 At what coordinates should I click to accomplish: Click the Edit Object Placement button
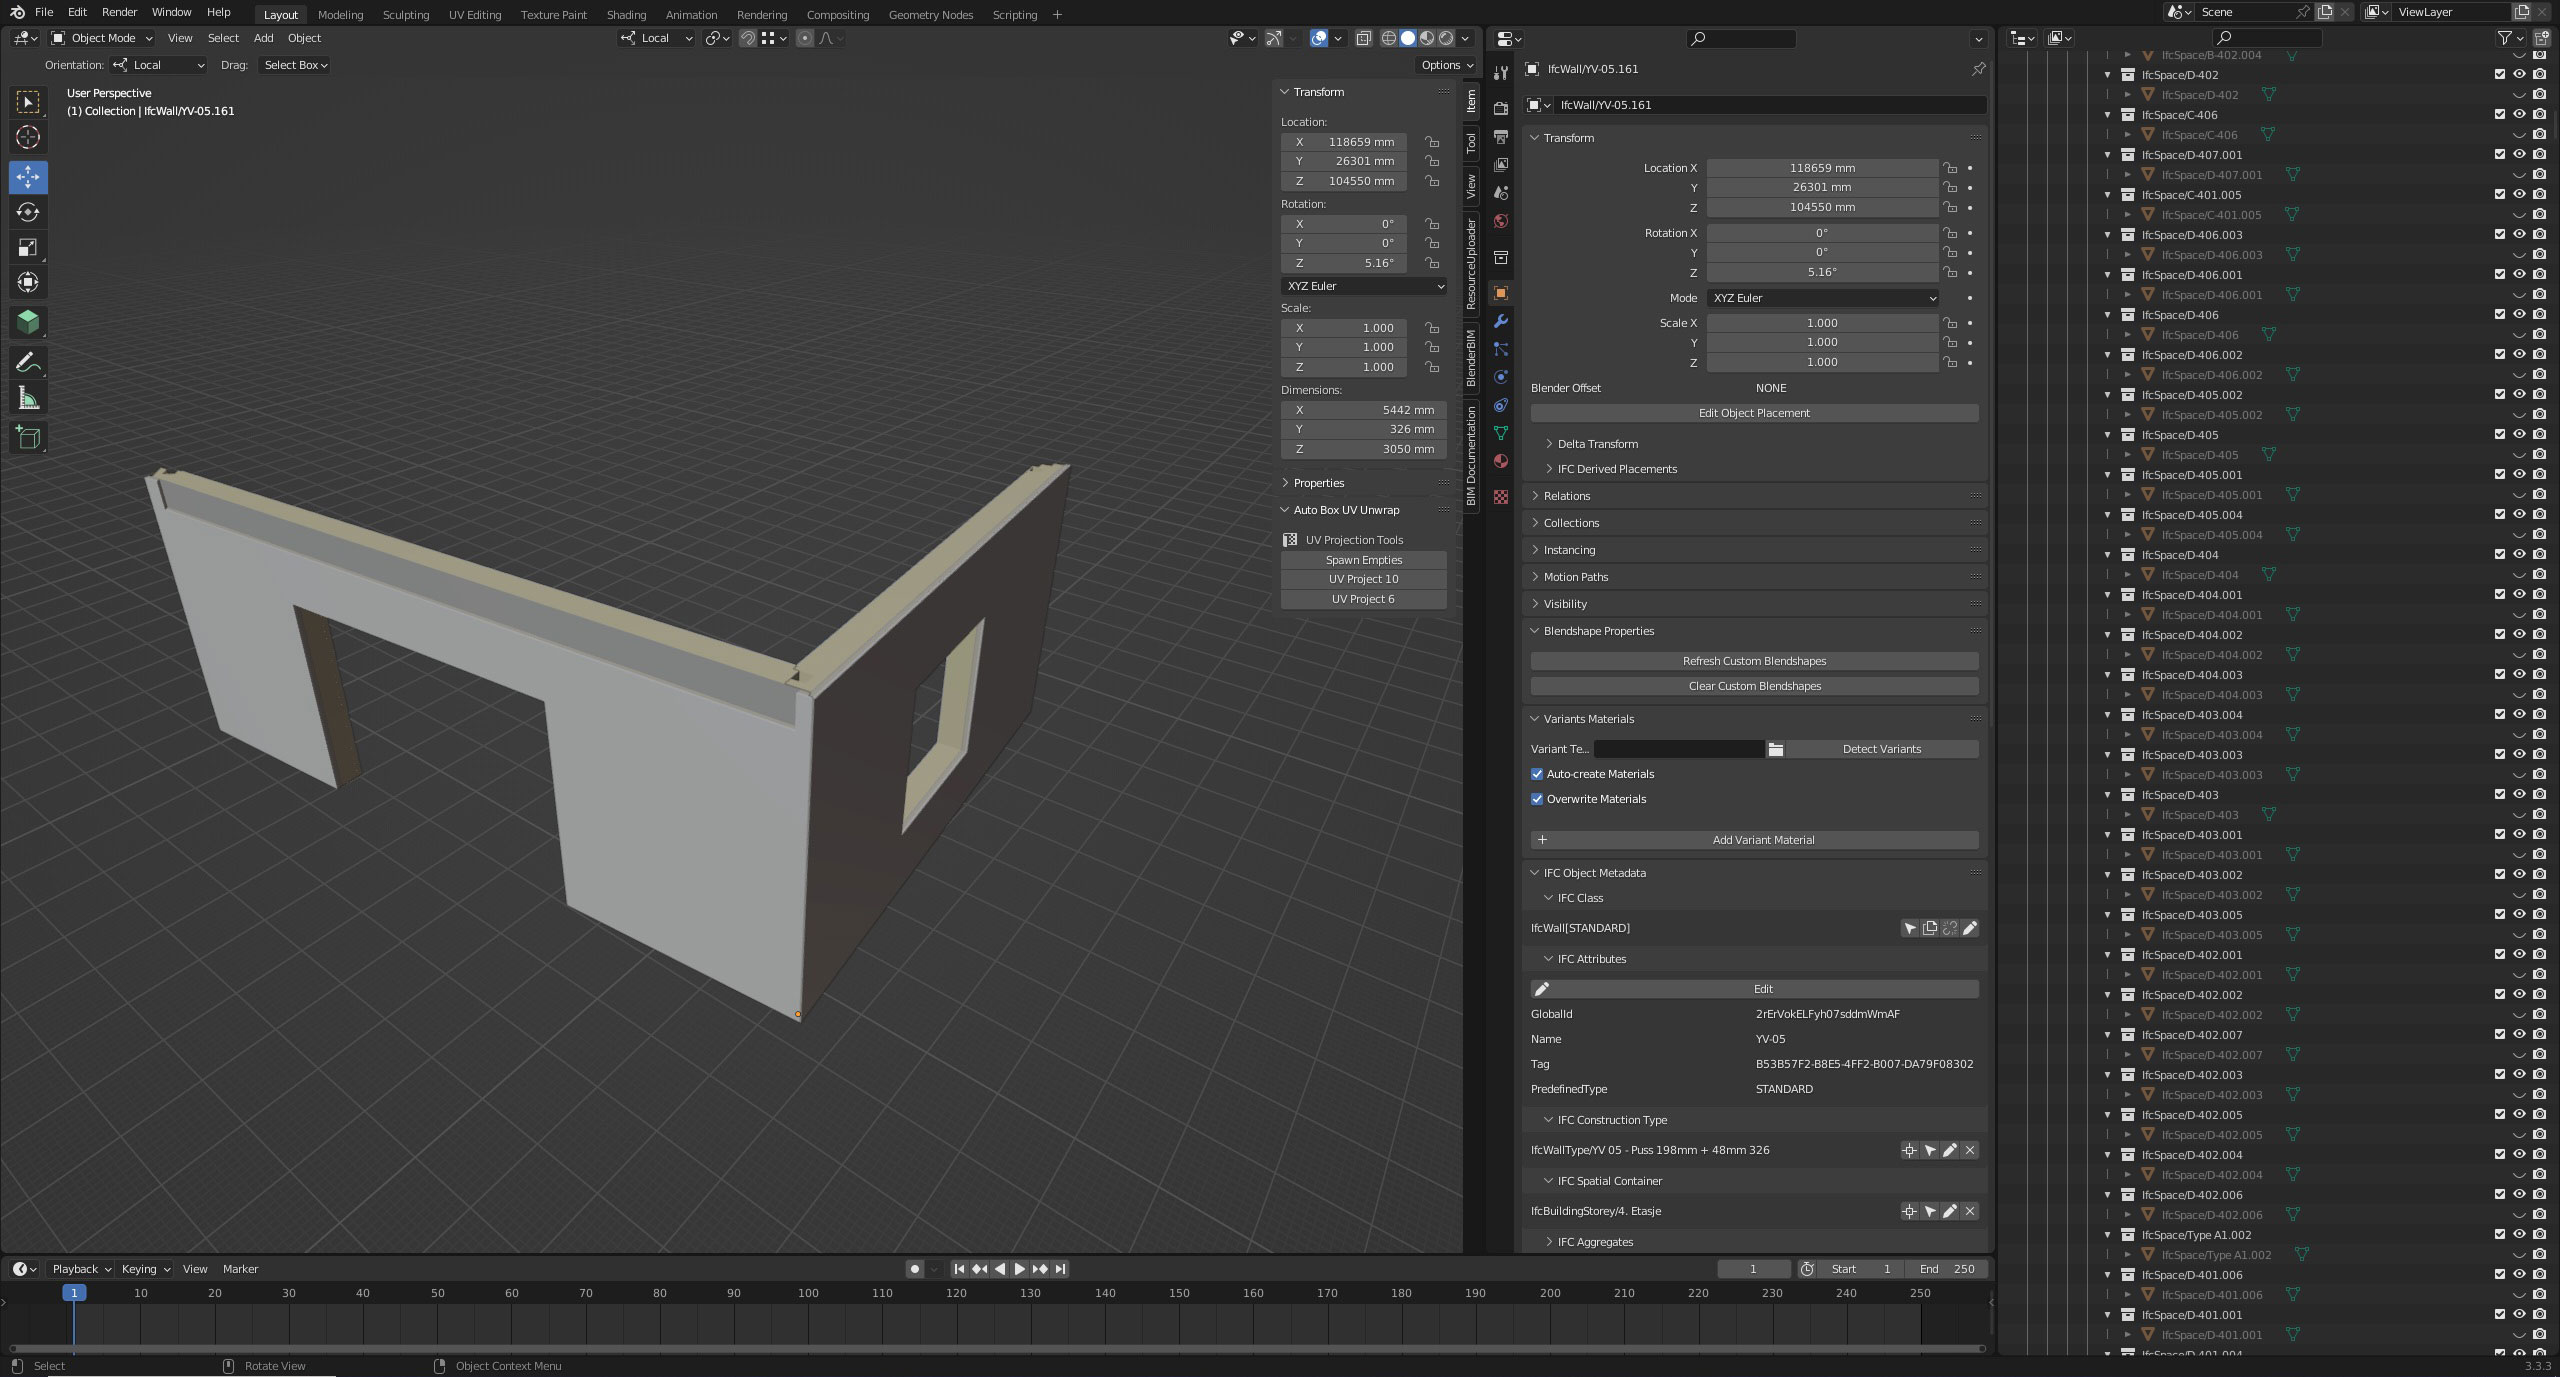(x=1753, y=413)
